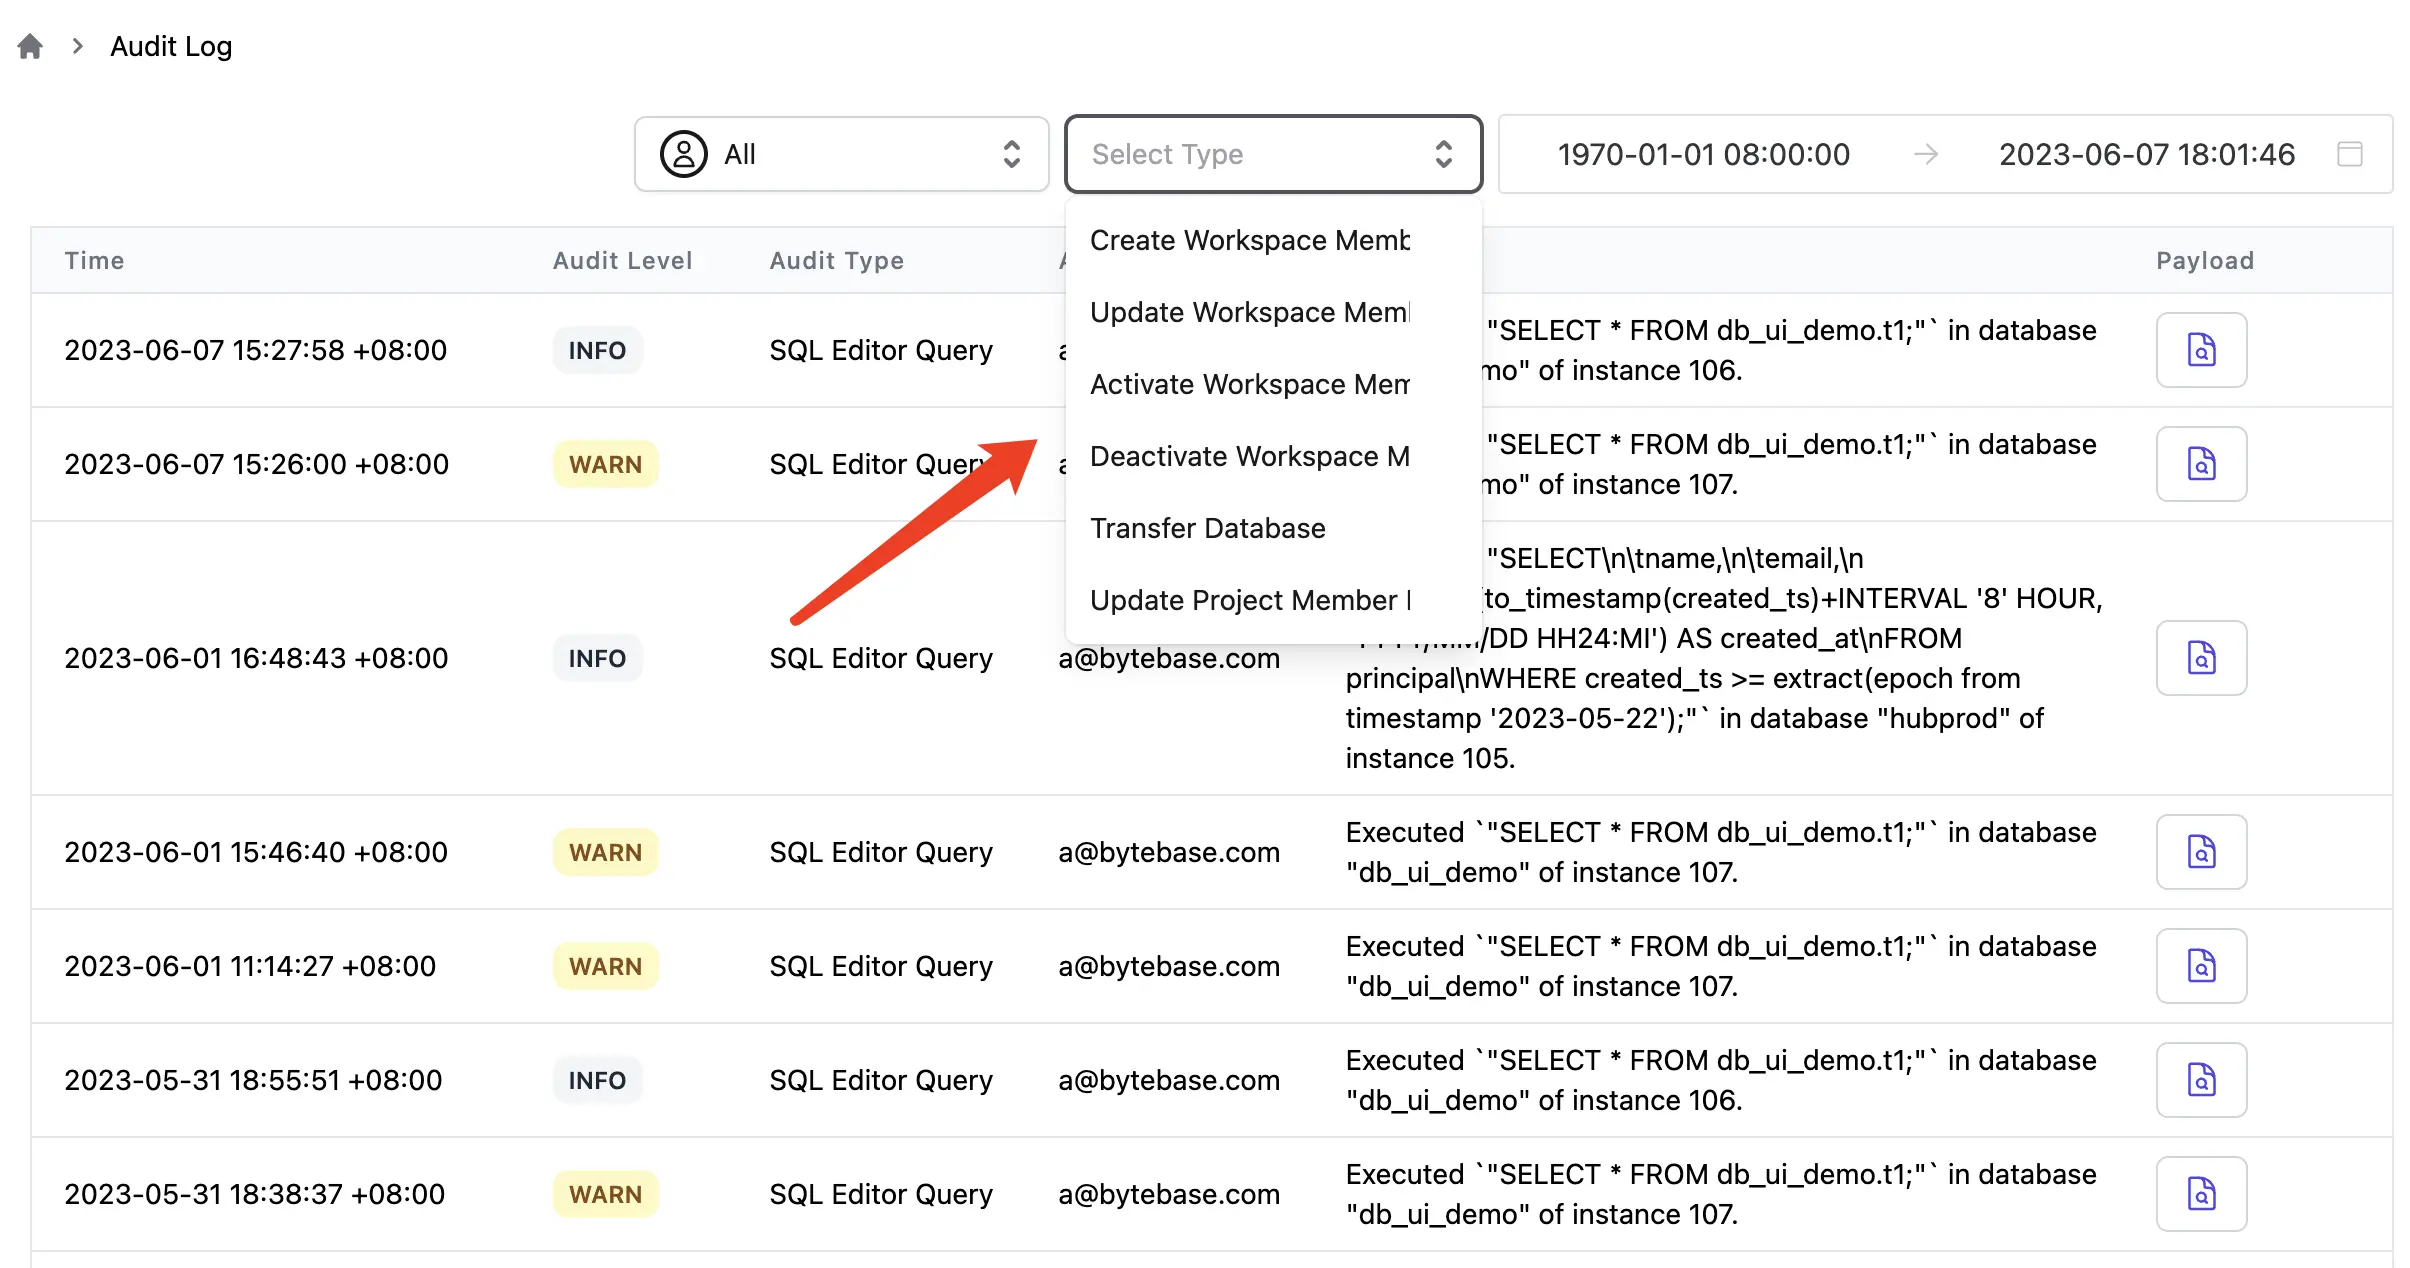Image resolution: width=2410 pixels, height=1268 pixels.
Task: Open payload for the 2023-06-07 15:27:58 entry
Action: click(x=2201, y=350)
